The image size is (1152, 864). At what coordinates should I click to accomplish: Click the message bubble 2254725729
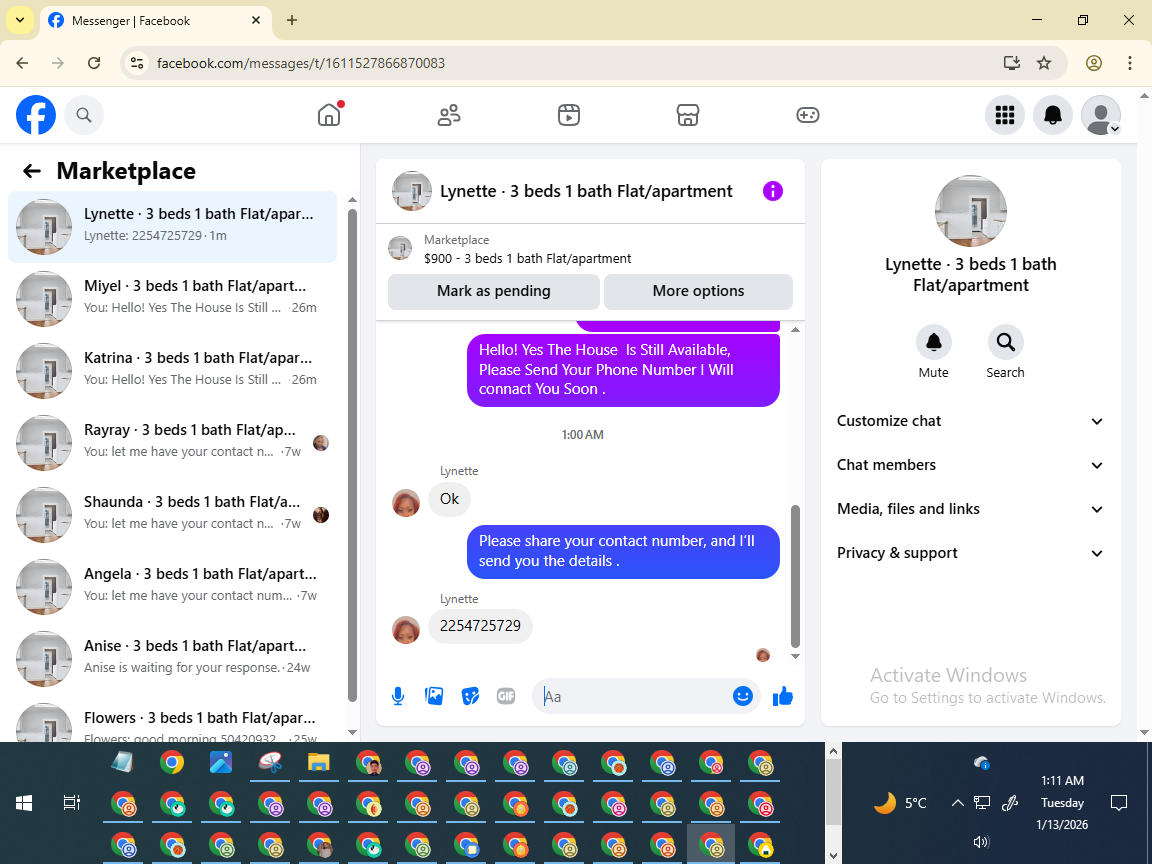[x=480, y=626]
